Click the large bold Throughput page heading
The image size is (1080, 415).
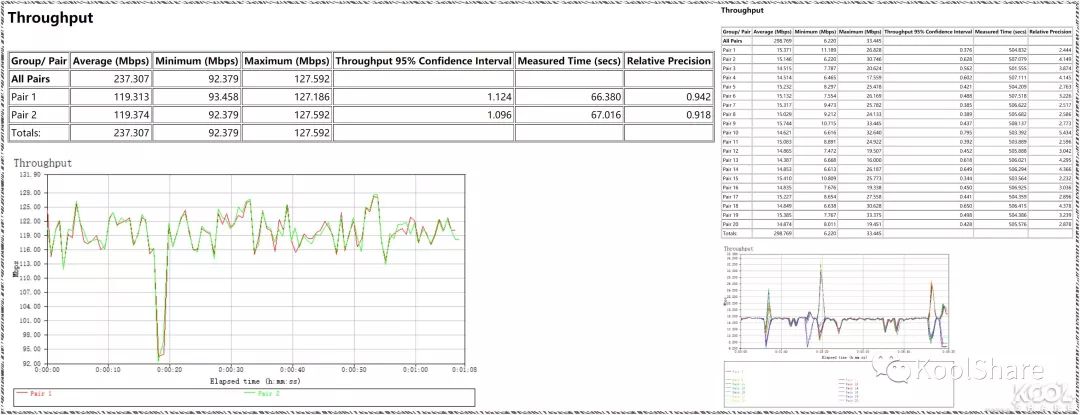(51, 19)
